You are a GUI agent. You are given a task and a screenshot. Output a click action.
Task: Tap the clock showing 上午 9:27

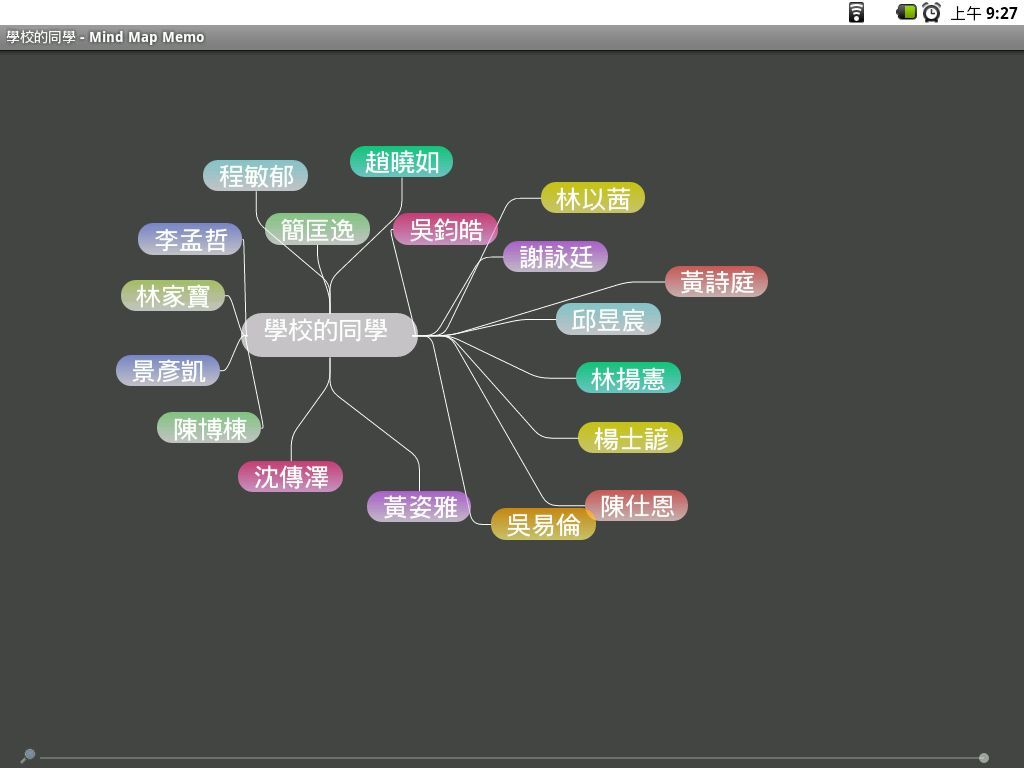(x=984, y=13)
